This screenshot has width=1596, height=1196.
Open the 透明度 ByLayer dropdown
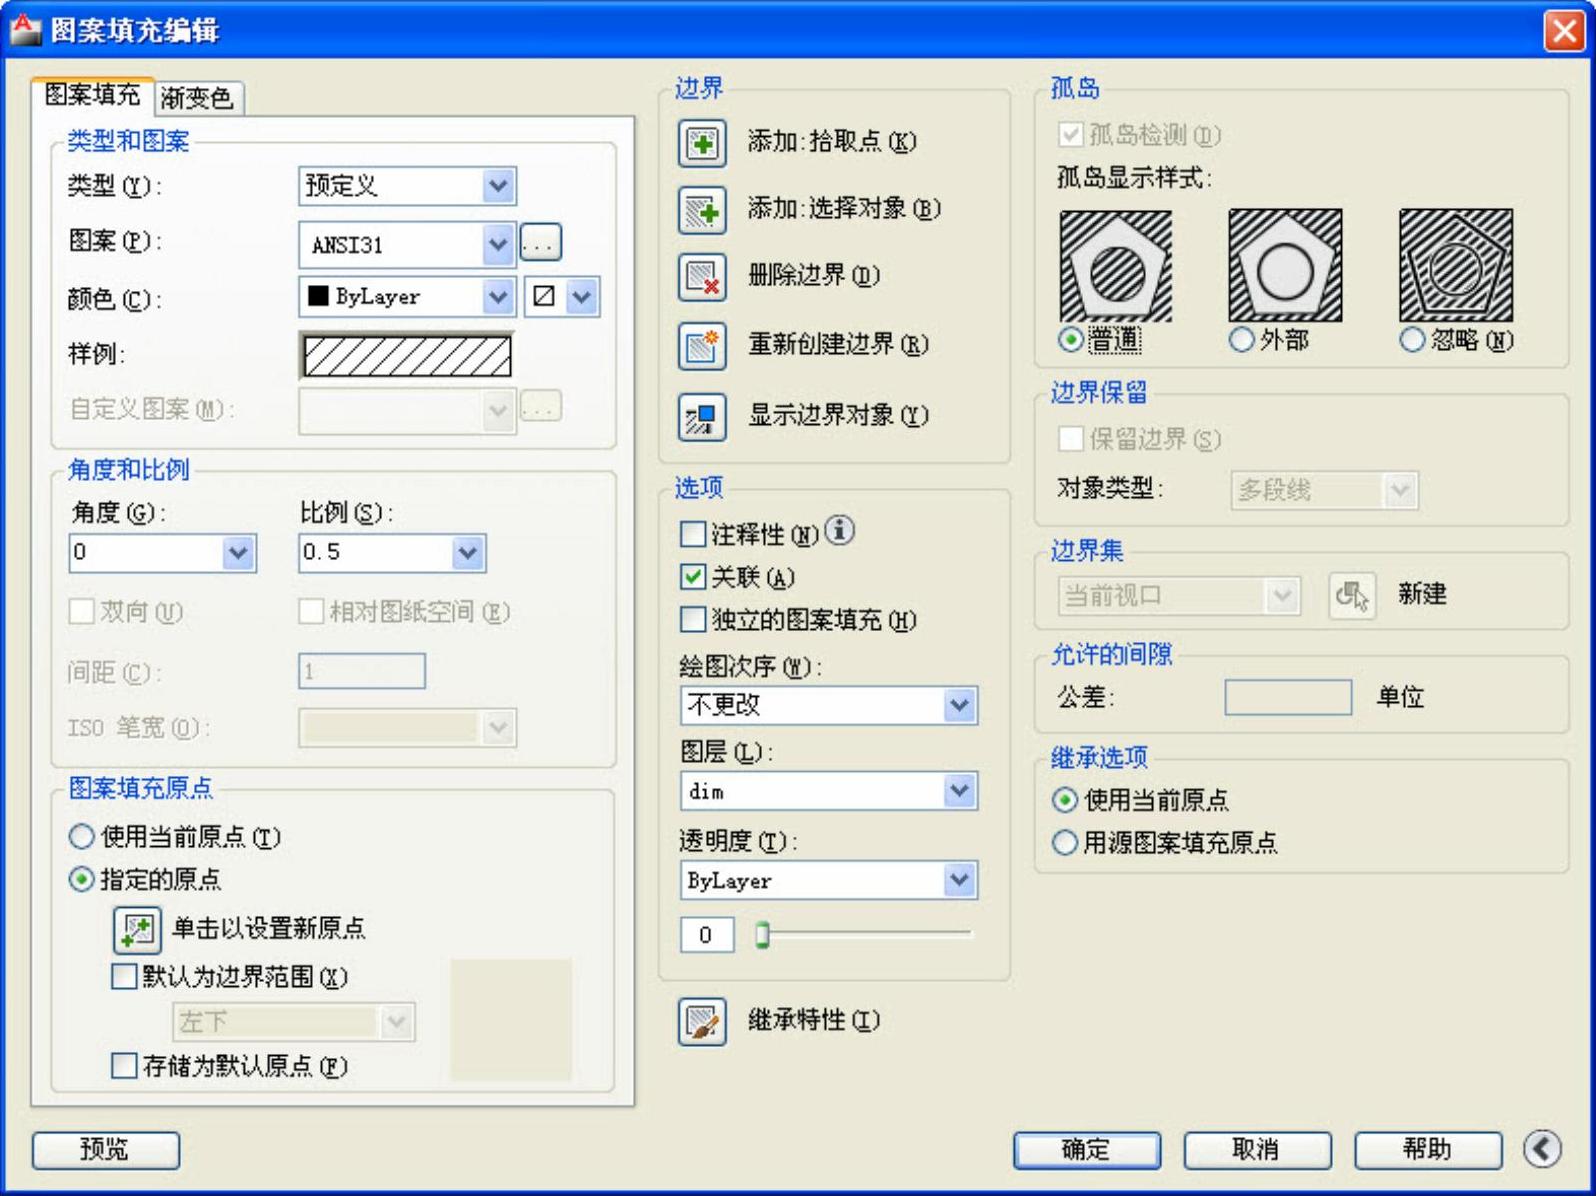coord(828,880)
